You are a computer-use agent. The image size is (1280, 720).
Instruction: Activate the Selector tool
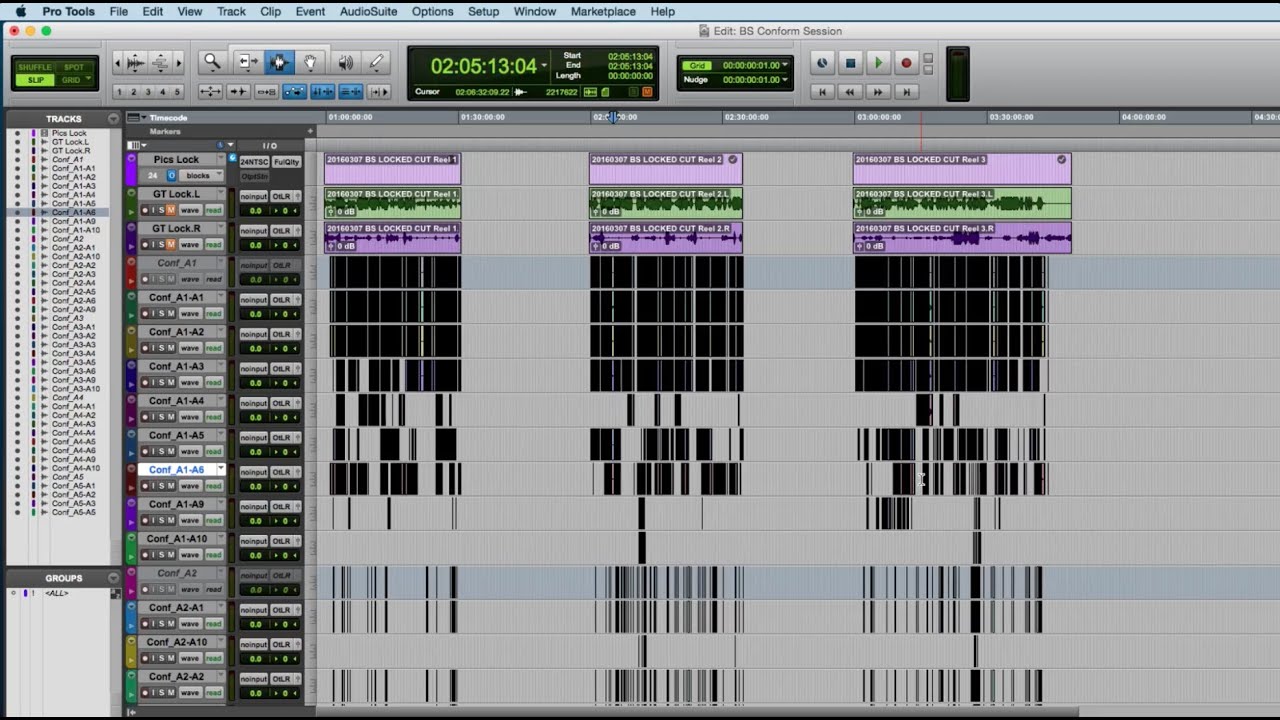pos(279,62)
